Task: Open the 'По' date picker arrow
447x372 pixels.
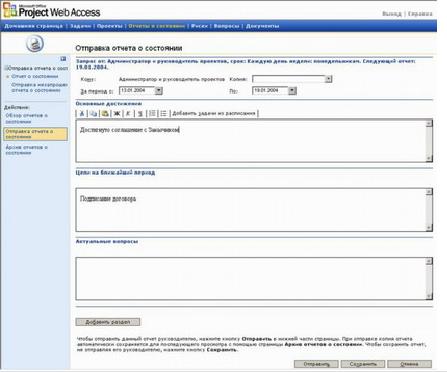Action: 292,91
